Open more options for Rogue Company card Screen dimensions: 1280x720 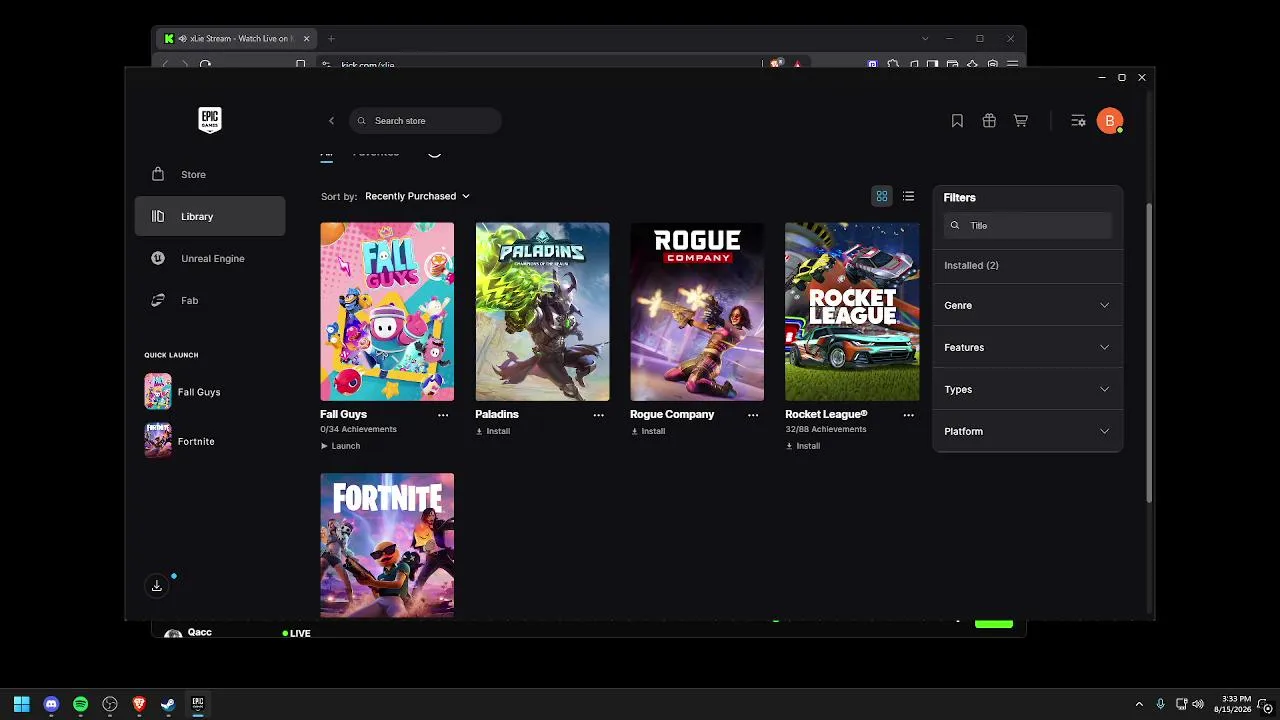tap(753, 415)
